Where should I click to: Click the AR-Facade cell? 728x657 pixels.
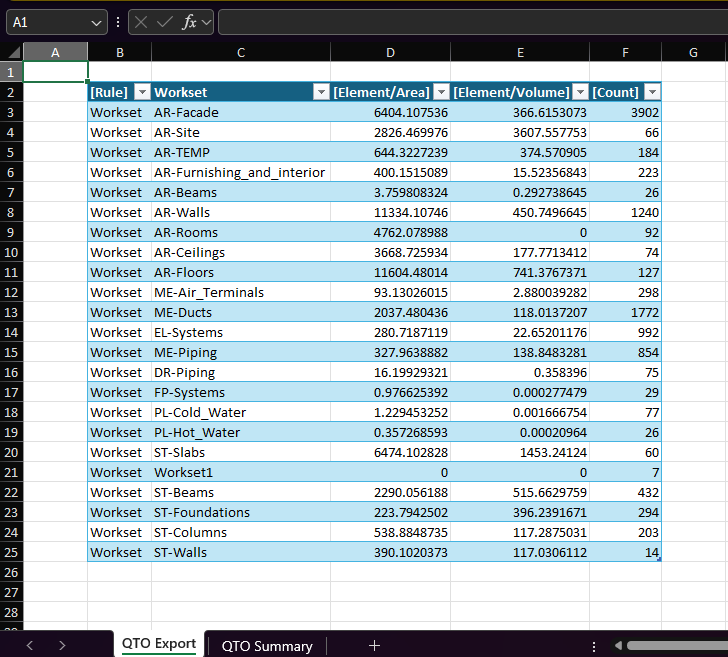tap(241, 112)
